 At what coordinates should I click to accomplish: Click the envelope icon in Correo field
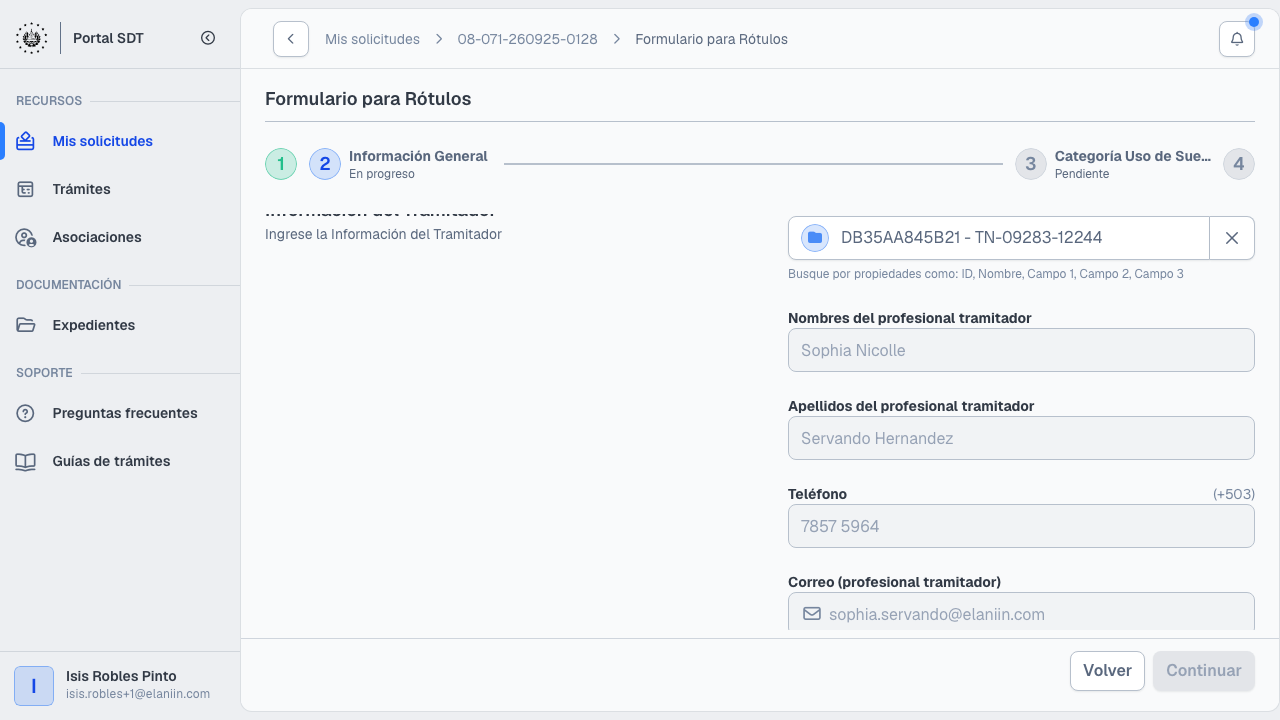[x=812, y=613]
